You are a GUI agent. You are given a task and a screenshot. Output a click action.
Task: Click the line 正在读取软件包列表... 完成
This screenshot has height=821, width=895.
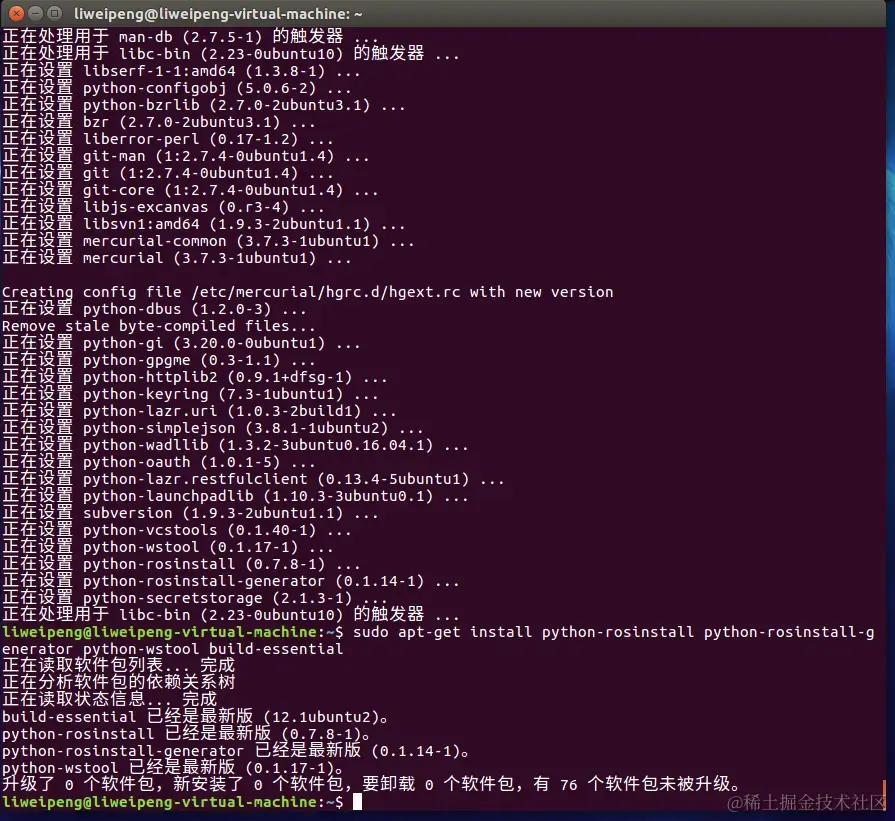pyautogui.click(x=118, y=665)
